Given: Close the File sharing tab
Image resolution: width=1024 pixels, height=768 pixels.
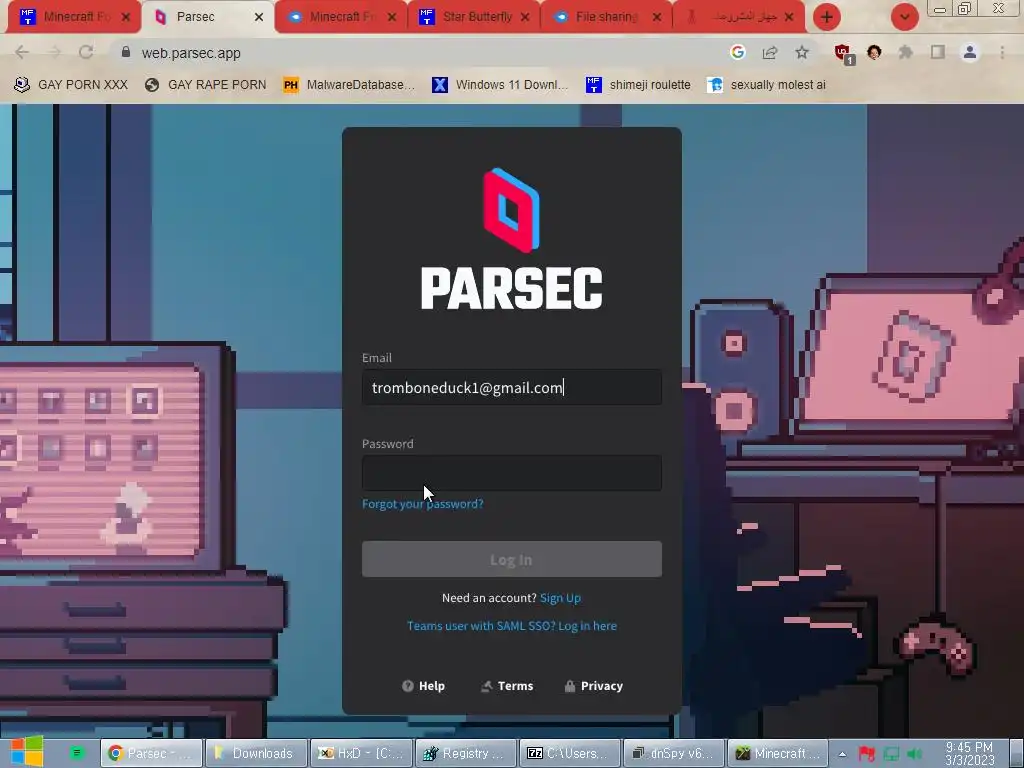Looking at the screenshot, I should click(x=657, y=17).
